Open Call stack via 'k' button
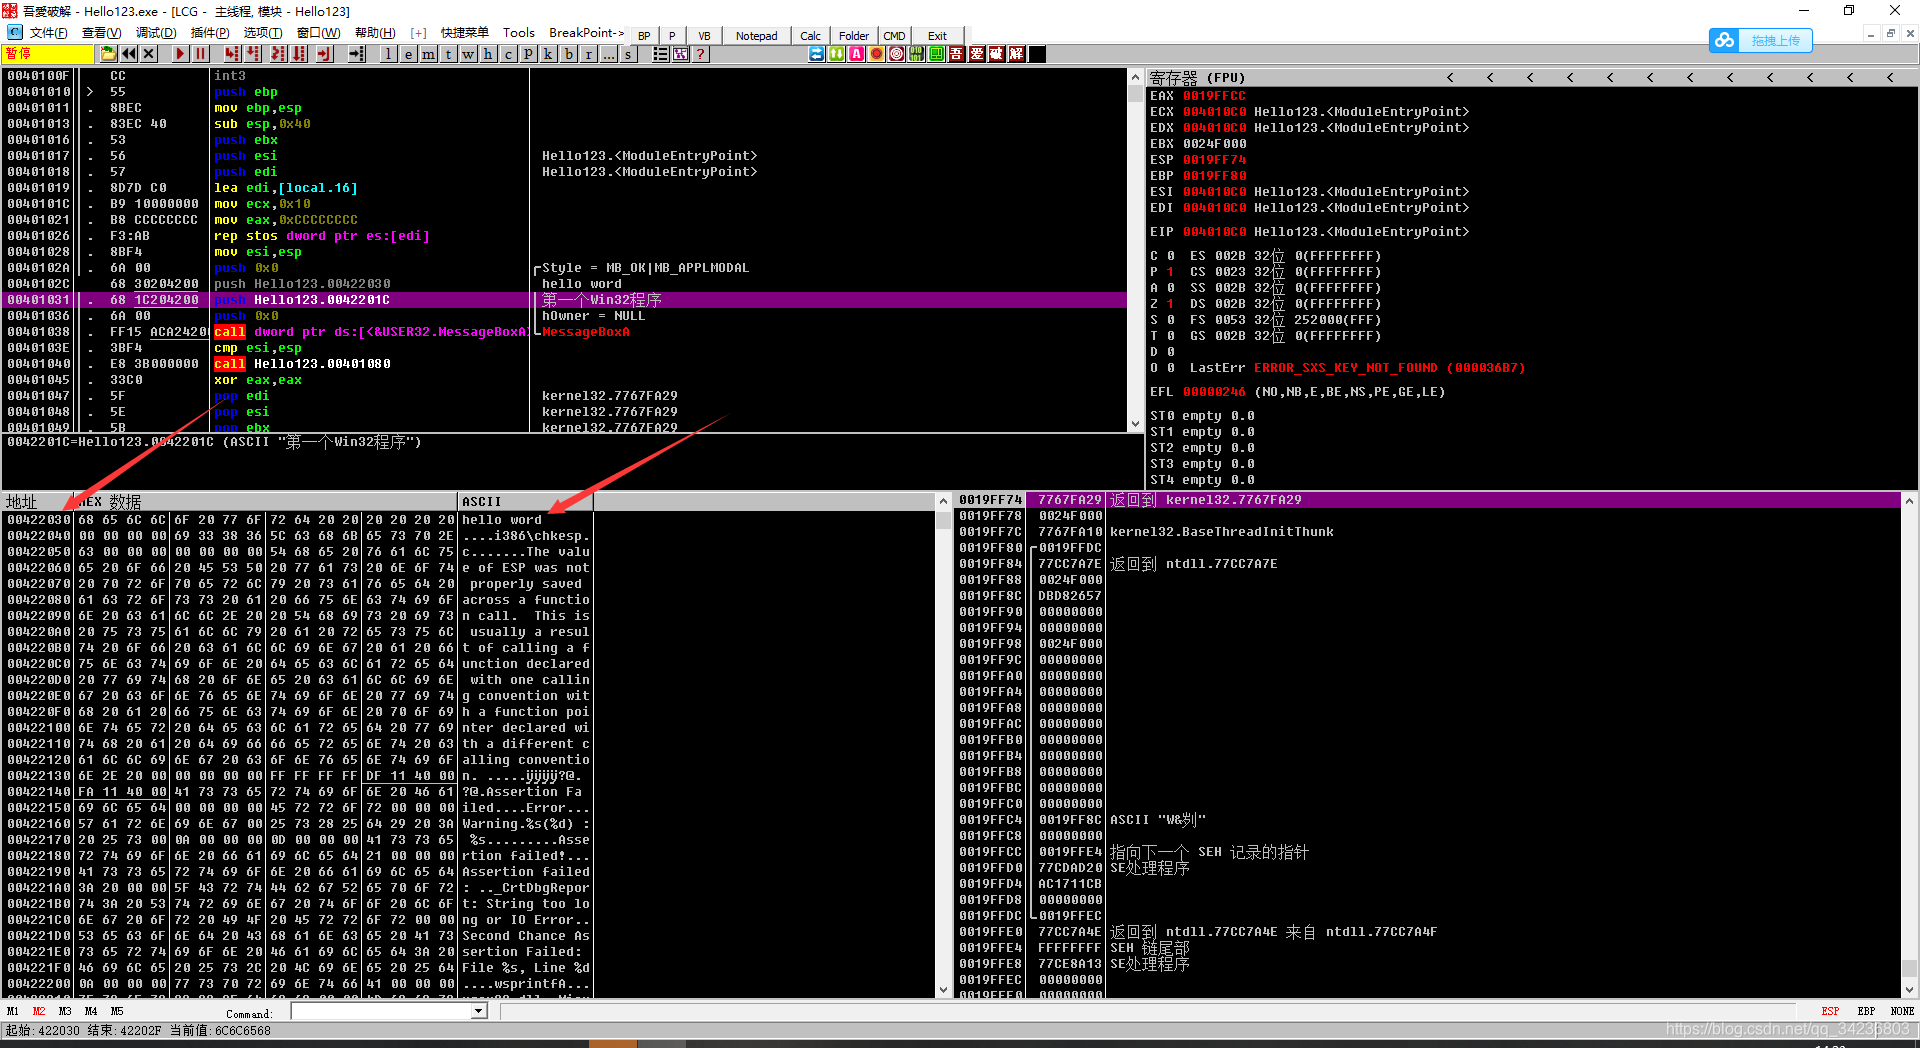Screen dimensions: 1920x1048 549,54
